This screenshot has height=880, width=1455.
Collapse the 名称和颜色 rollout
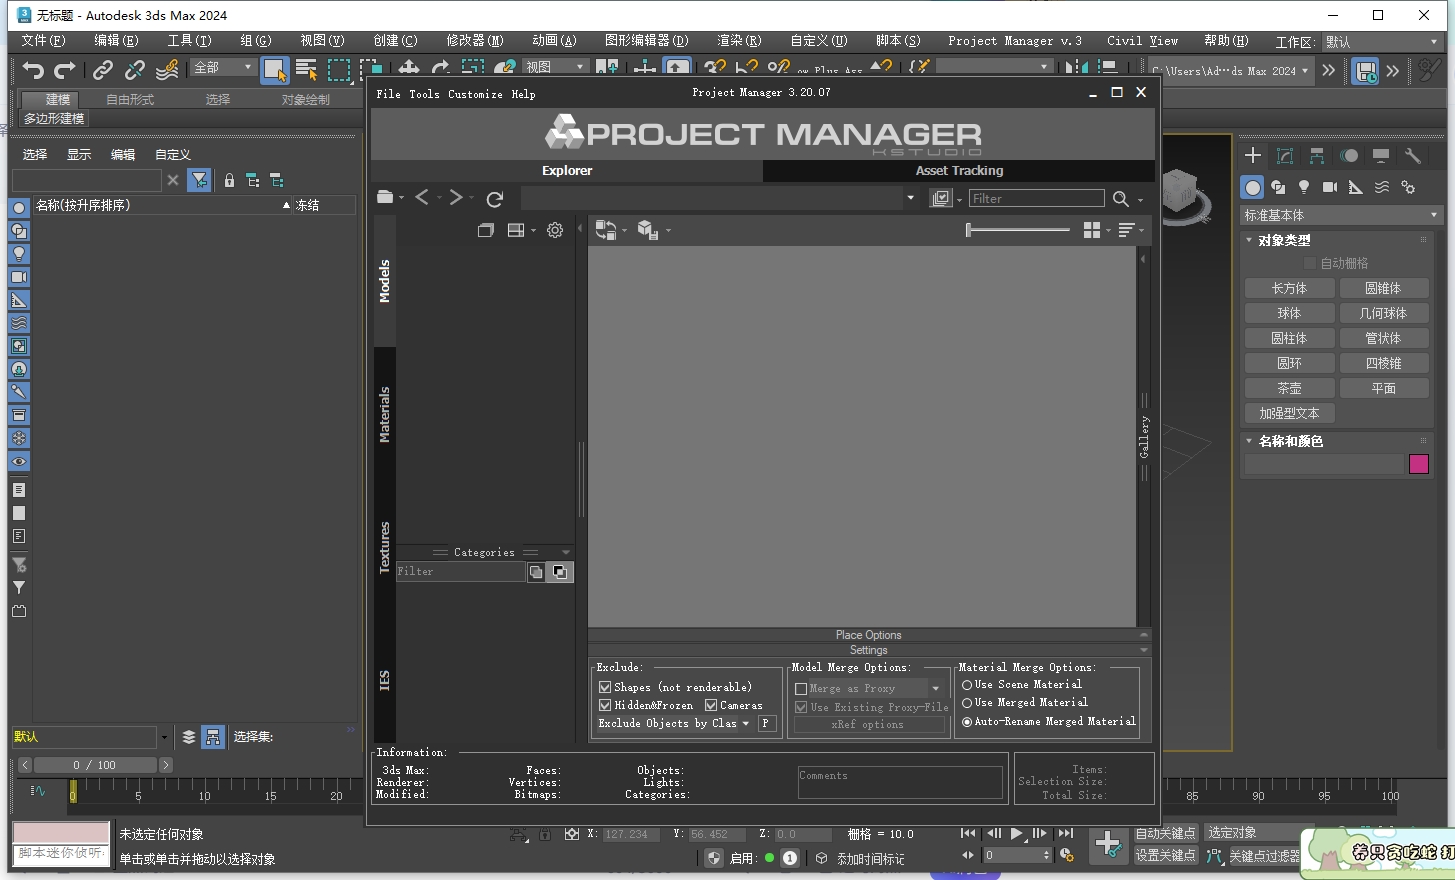pos(1249,441)
